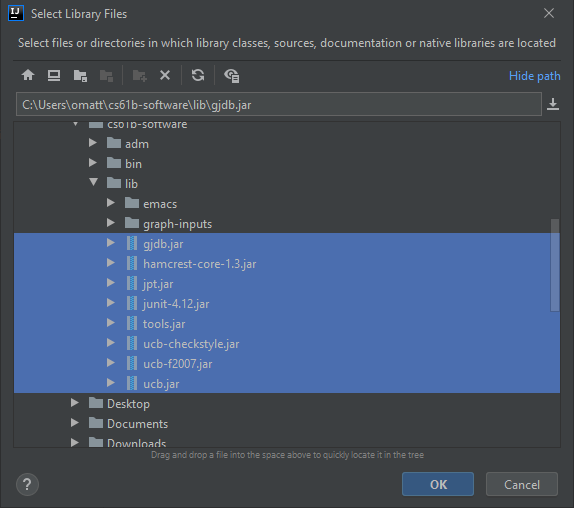
Task: Refresh the file tree
Action: [198, 75]
